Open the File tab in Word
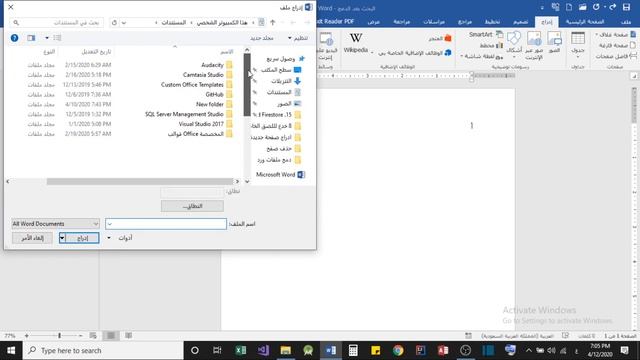This screenshot has width=640, height=360. 625,22
